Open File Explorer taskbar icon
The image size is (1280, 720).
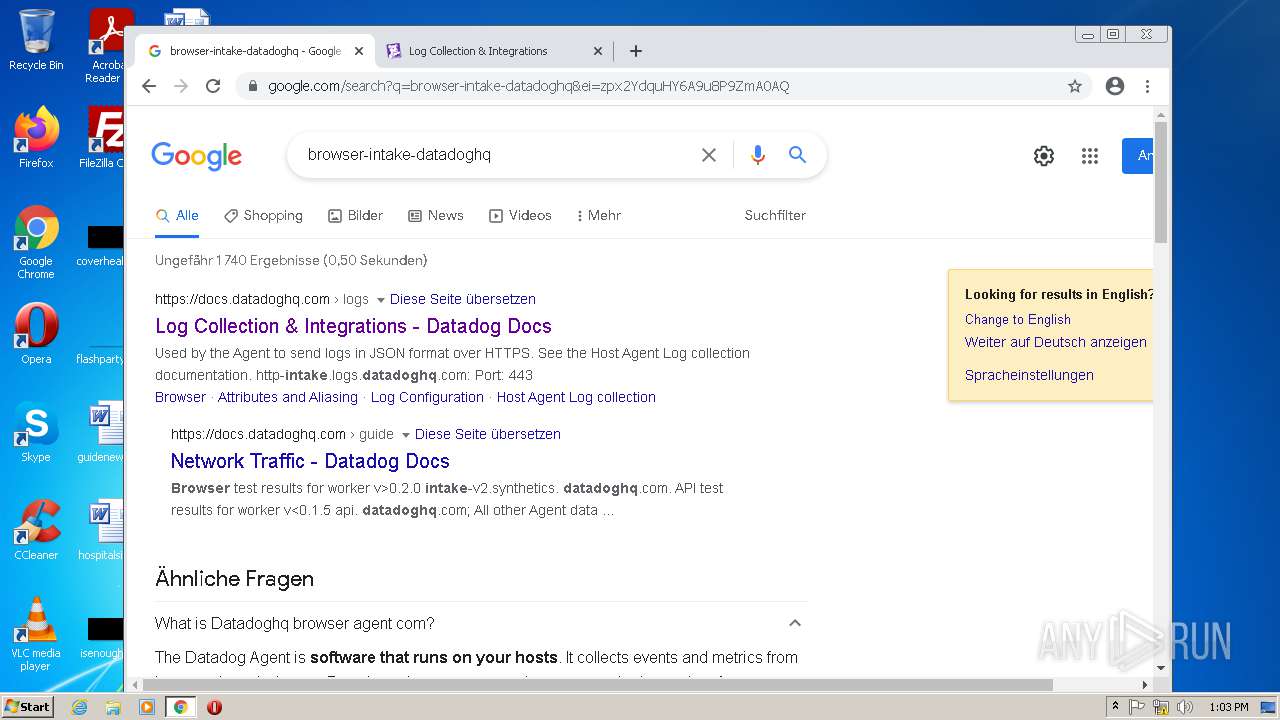[113, 707]
